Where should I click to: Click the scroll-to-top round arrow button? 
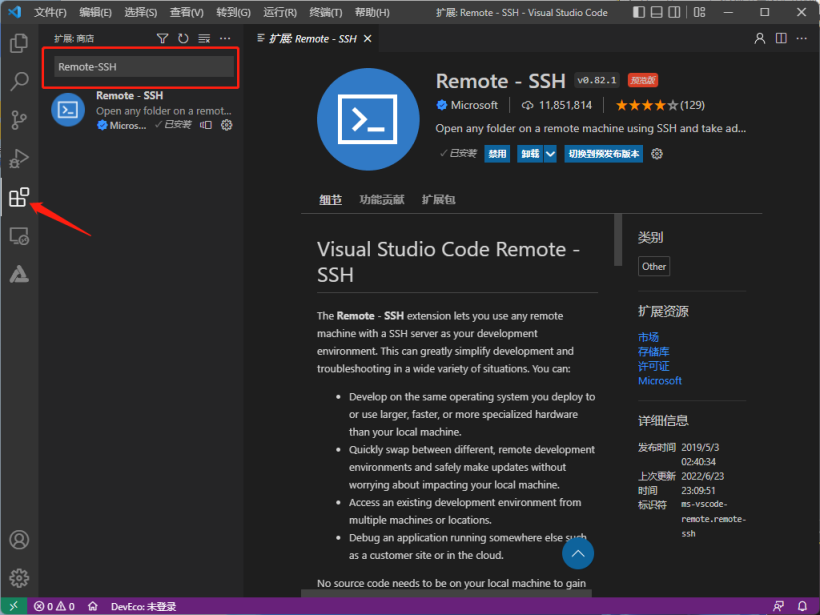click(x=577, y=553)
